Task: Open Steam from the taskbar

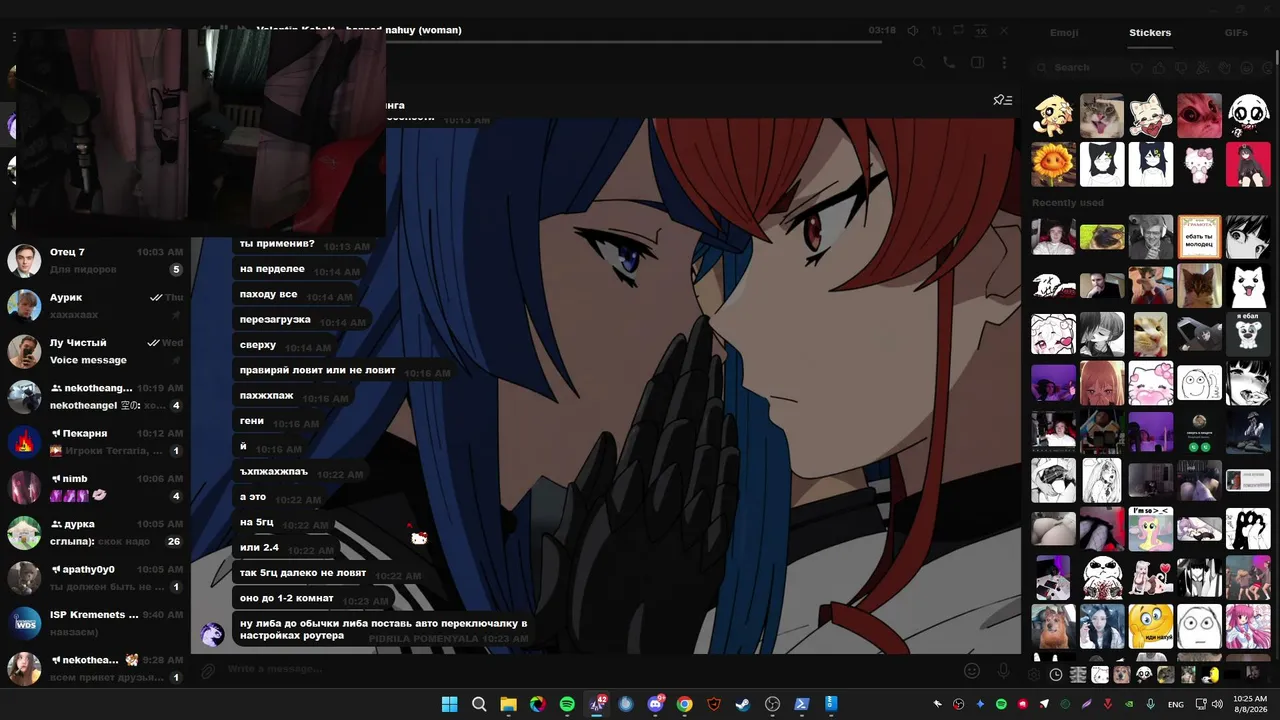Action: pyautogui.click(x=743, y=704)
